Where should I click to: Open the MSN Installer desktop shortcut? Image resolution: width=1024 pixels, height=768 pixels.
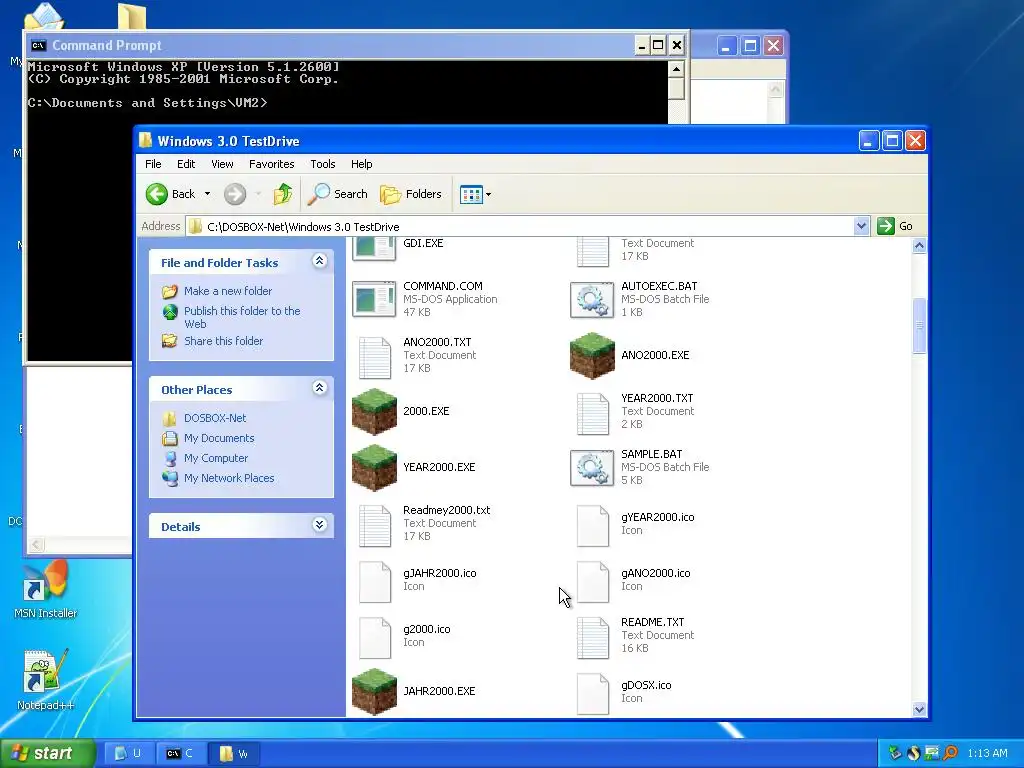click(x=46, y=589)
